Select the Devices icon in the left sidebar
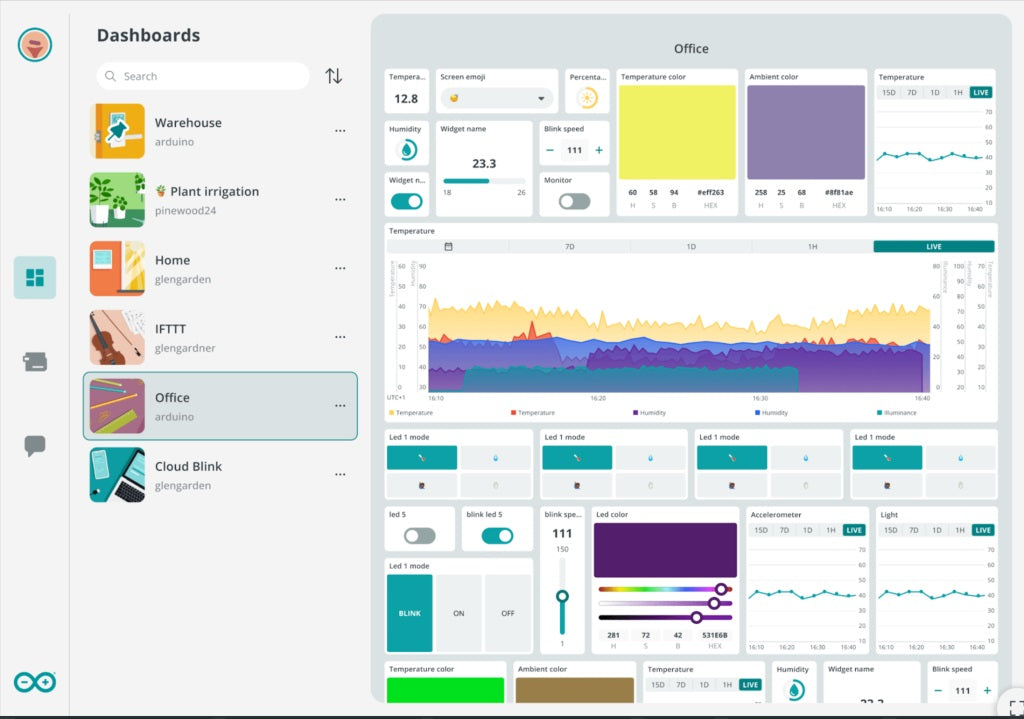Image resolution: width=1024 pixels, height=719 pixels. click(34, 362)
